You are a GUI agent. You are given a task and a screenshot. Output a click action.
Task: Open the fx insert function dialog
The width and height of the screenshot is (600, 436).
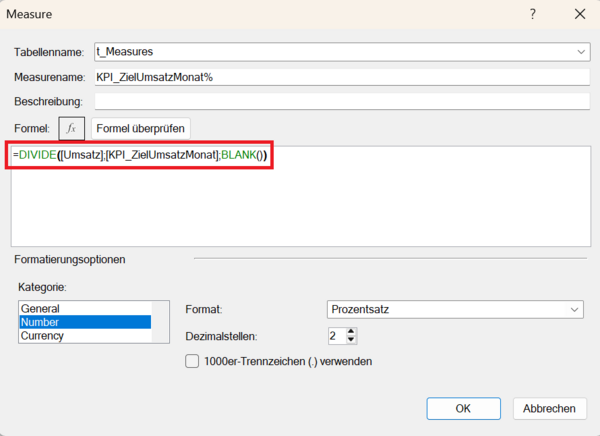tap(71, 128)
